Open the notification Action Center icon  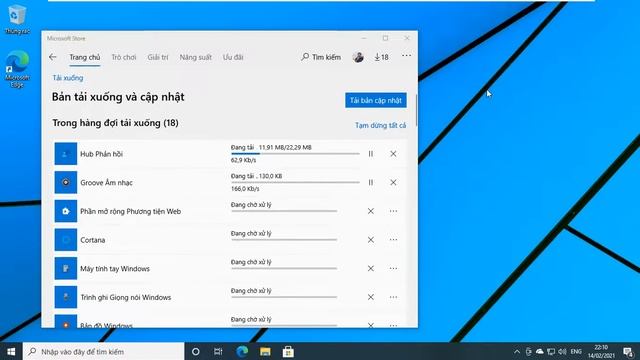pyautogui.click(x=629, y=351)
